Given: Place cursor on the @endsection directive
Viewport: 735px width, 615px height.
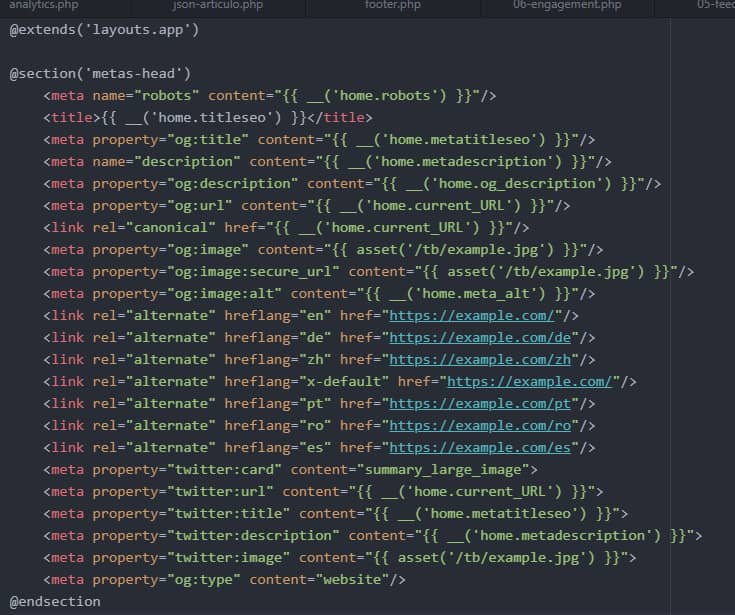Looking at the screenshot, I should click(x=55, y=602).
